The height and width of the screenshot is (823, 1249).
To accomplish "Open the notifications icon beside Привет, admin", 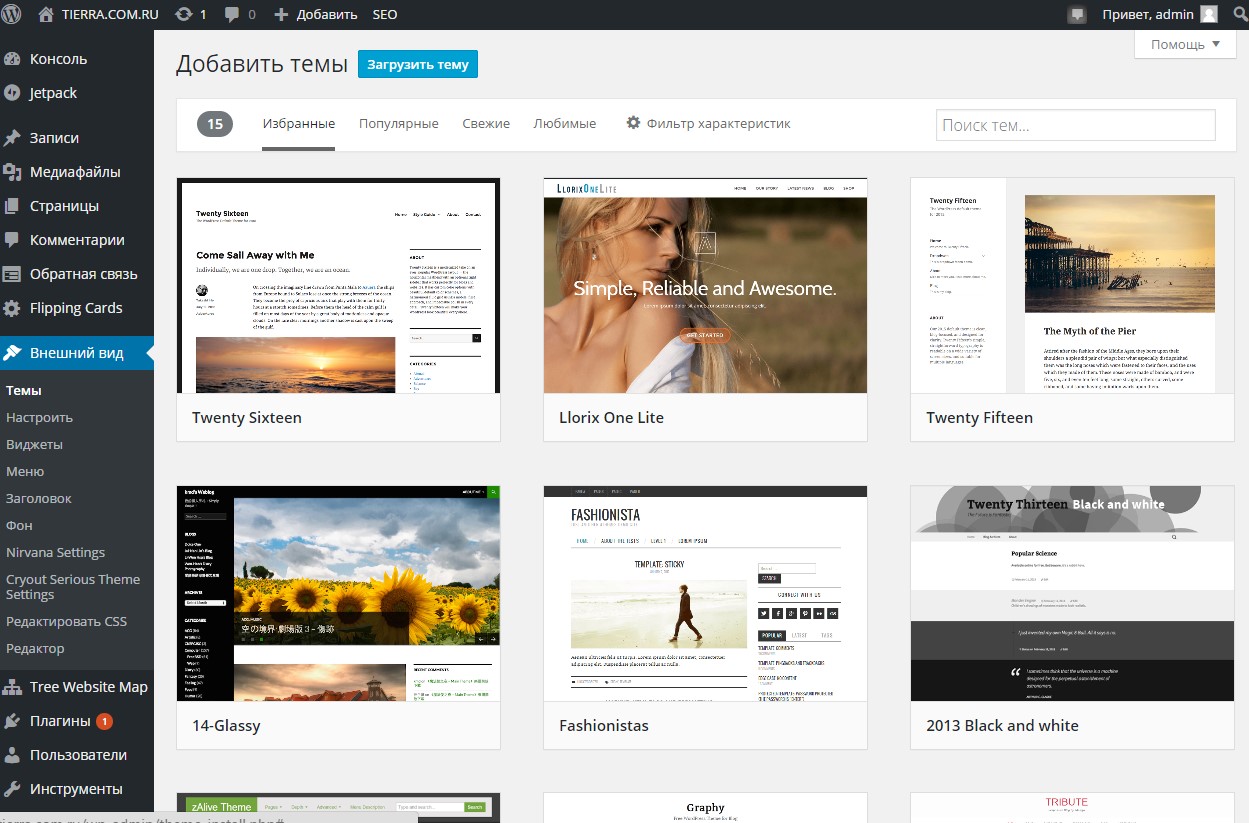I will tap(1077, 15).
